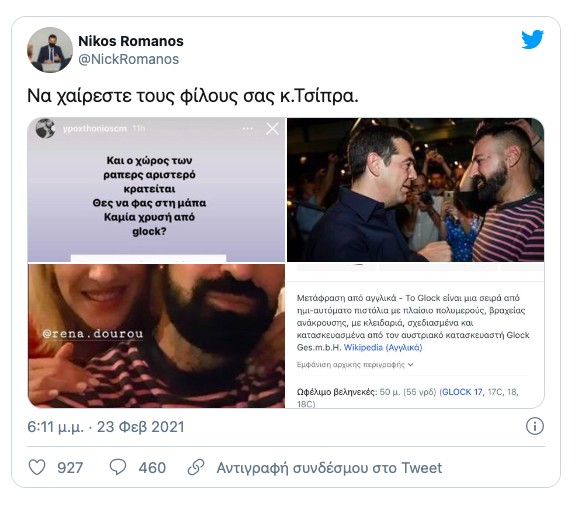Viewport: 578px width, 505px height.
Task: Close the story with X icon
Action: coord(272,129)
